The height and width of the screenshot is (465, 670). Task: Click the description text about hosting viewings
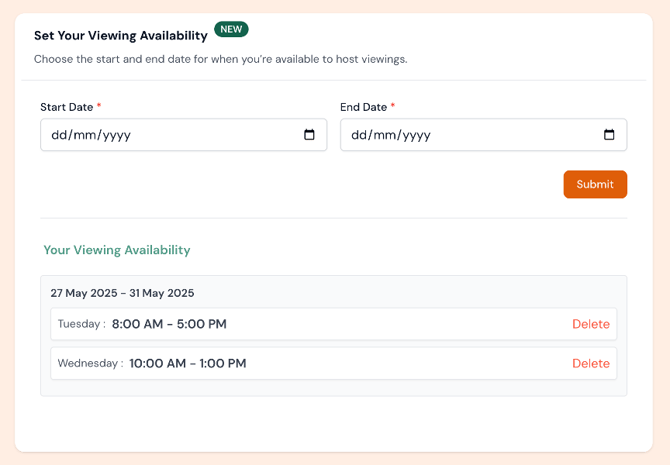[220, 59]
